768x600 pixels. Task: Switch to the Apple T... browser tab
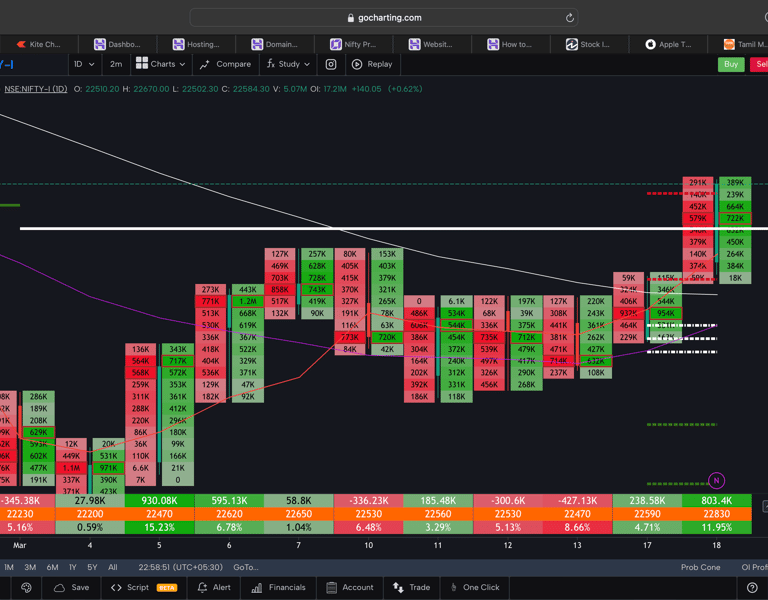pyautogui.click(x=668, y=44)
